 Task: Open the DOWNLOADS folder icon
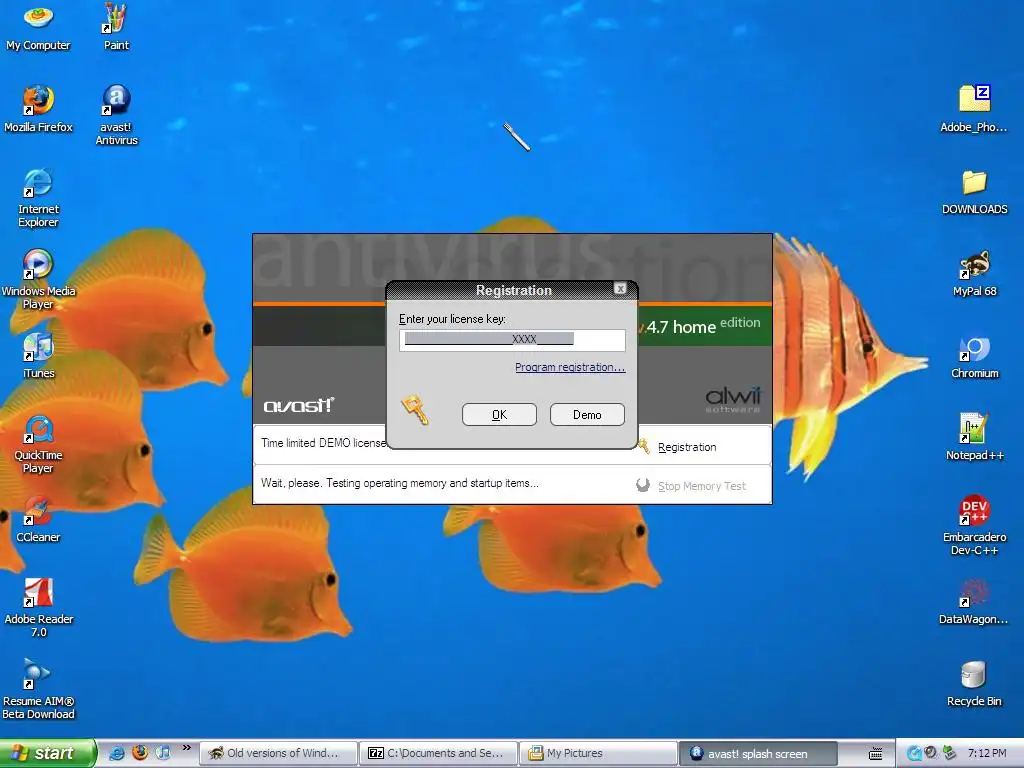tap(974, 191)
